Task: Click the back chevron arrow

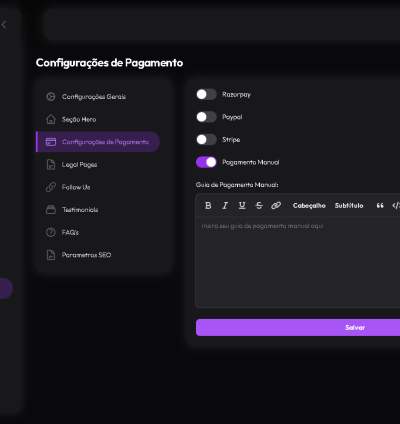Action: (4, 24)
